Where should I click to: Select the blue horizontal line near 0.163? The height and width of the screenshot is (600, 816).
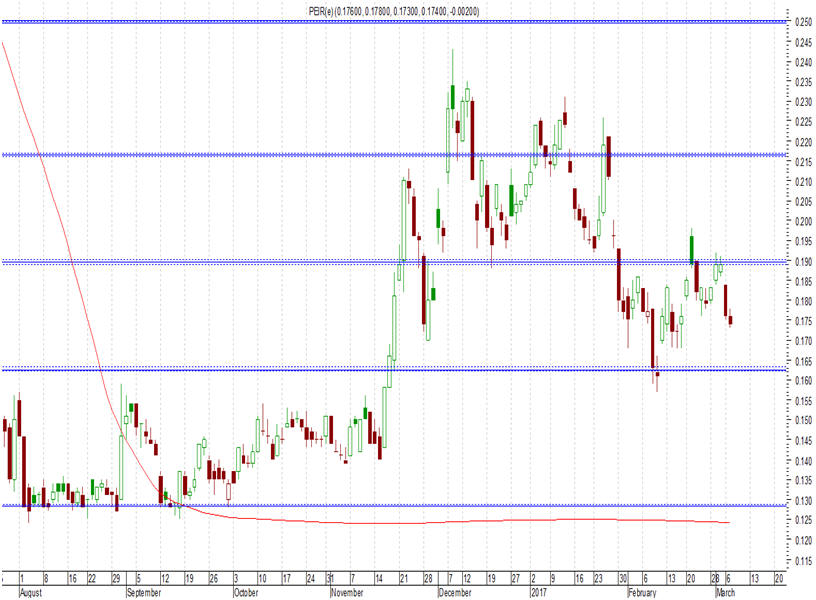[x=394, y=369]
